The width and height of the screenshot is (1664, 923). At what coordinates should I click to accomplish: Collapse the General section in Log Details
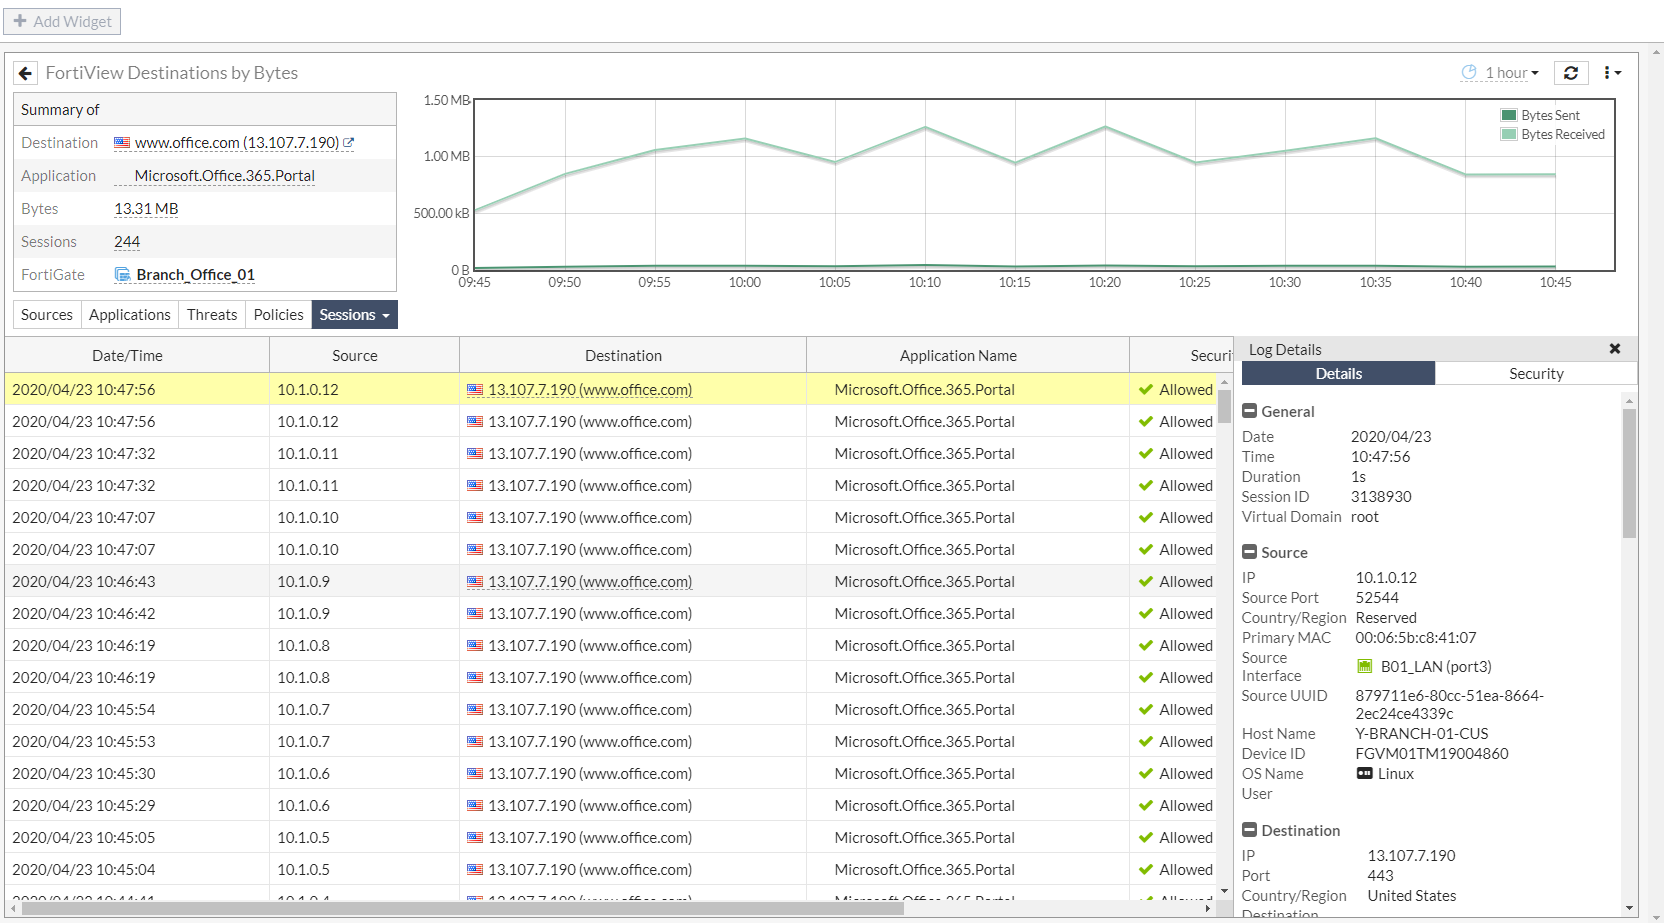[x=1249, y=410]
